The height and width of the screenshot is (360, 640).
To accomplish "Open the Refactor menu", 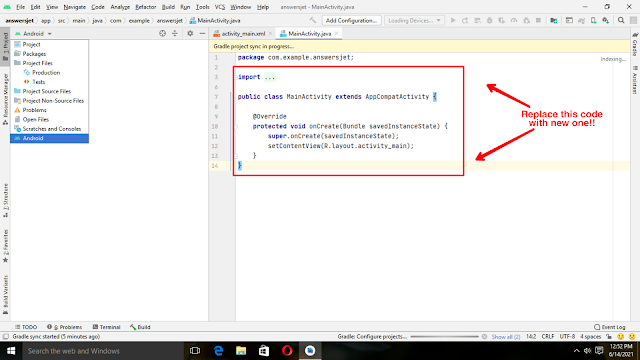I will click(146, 7).
